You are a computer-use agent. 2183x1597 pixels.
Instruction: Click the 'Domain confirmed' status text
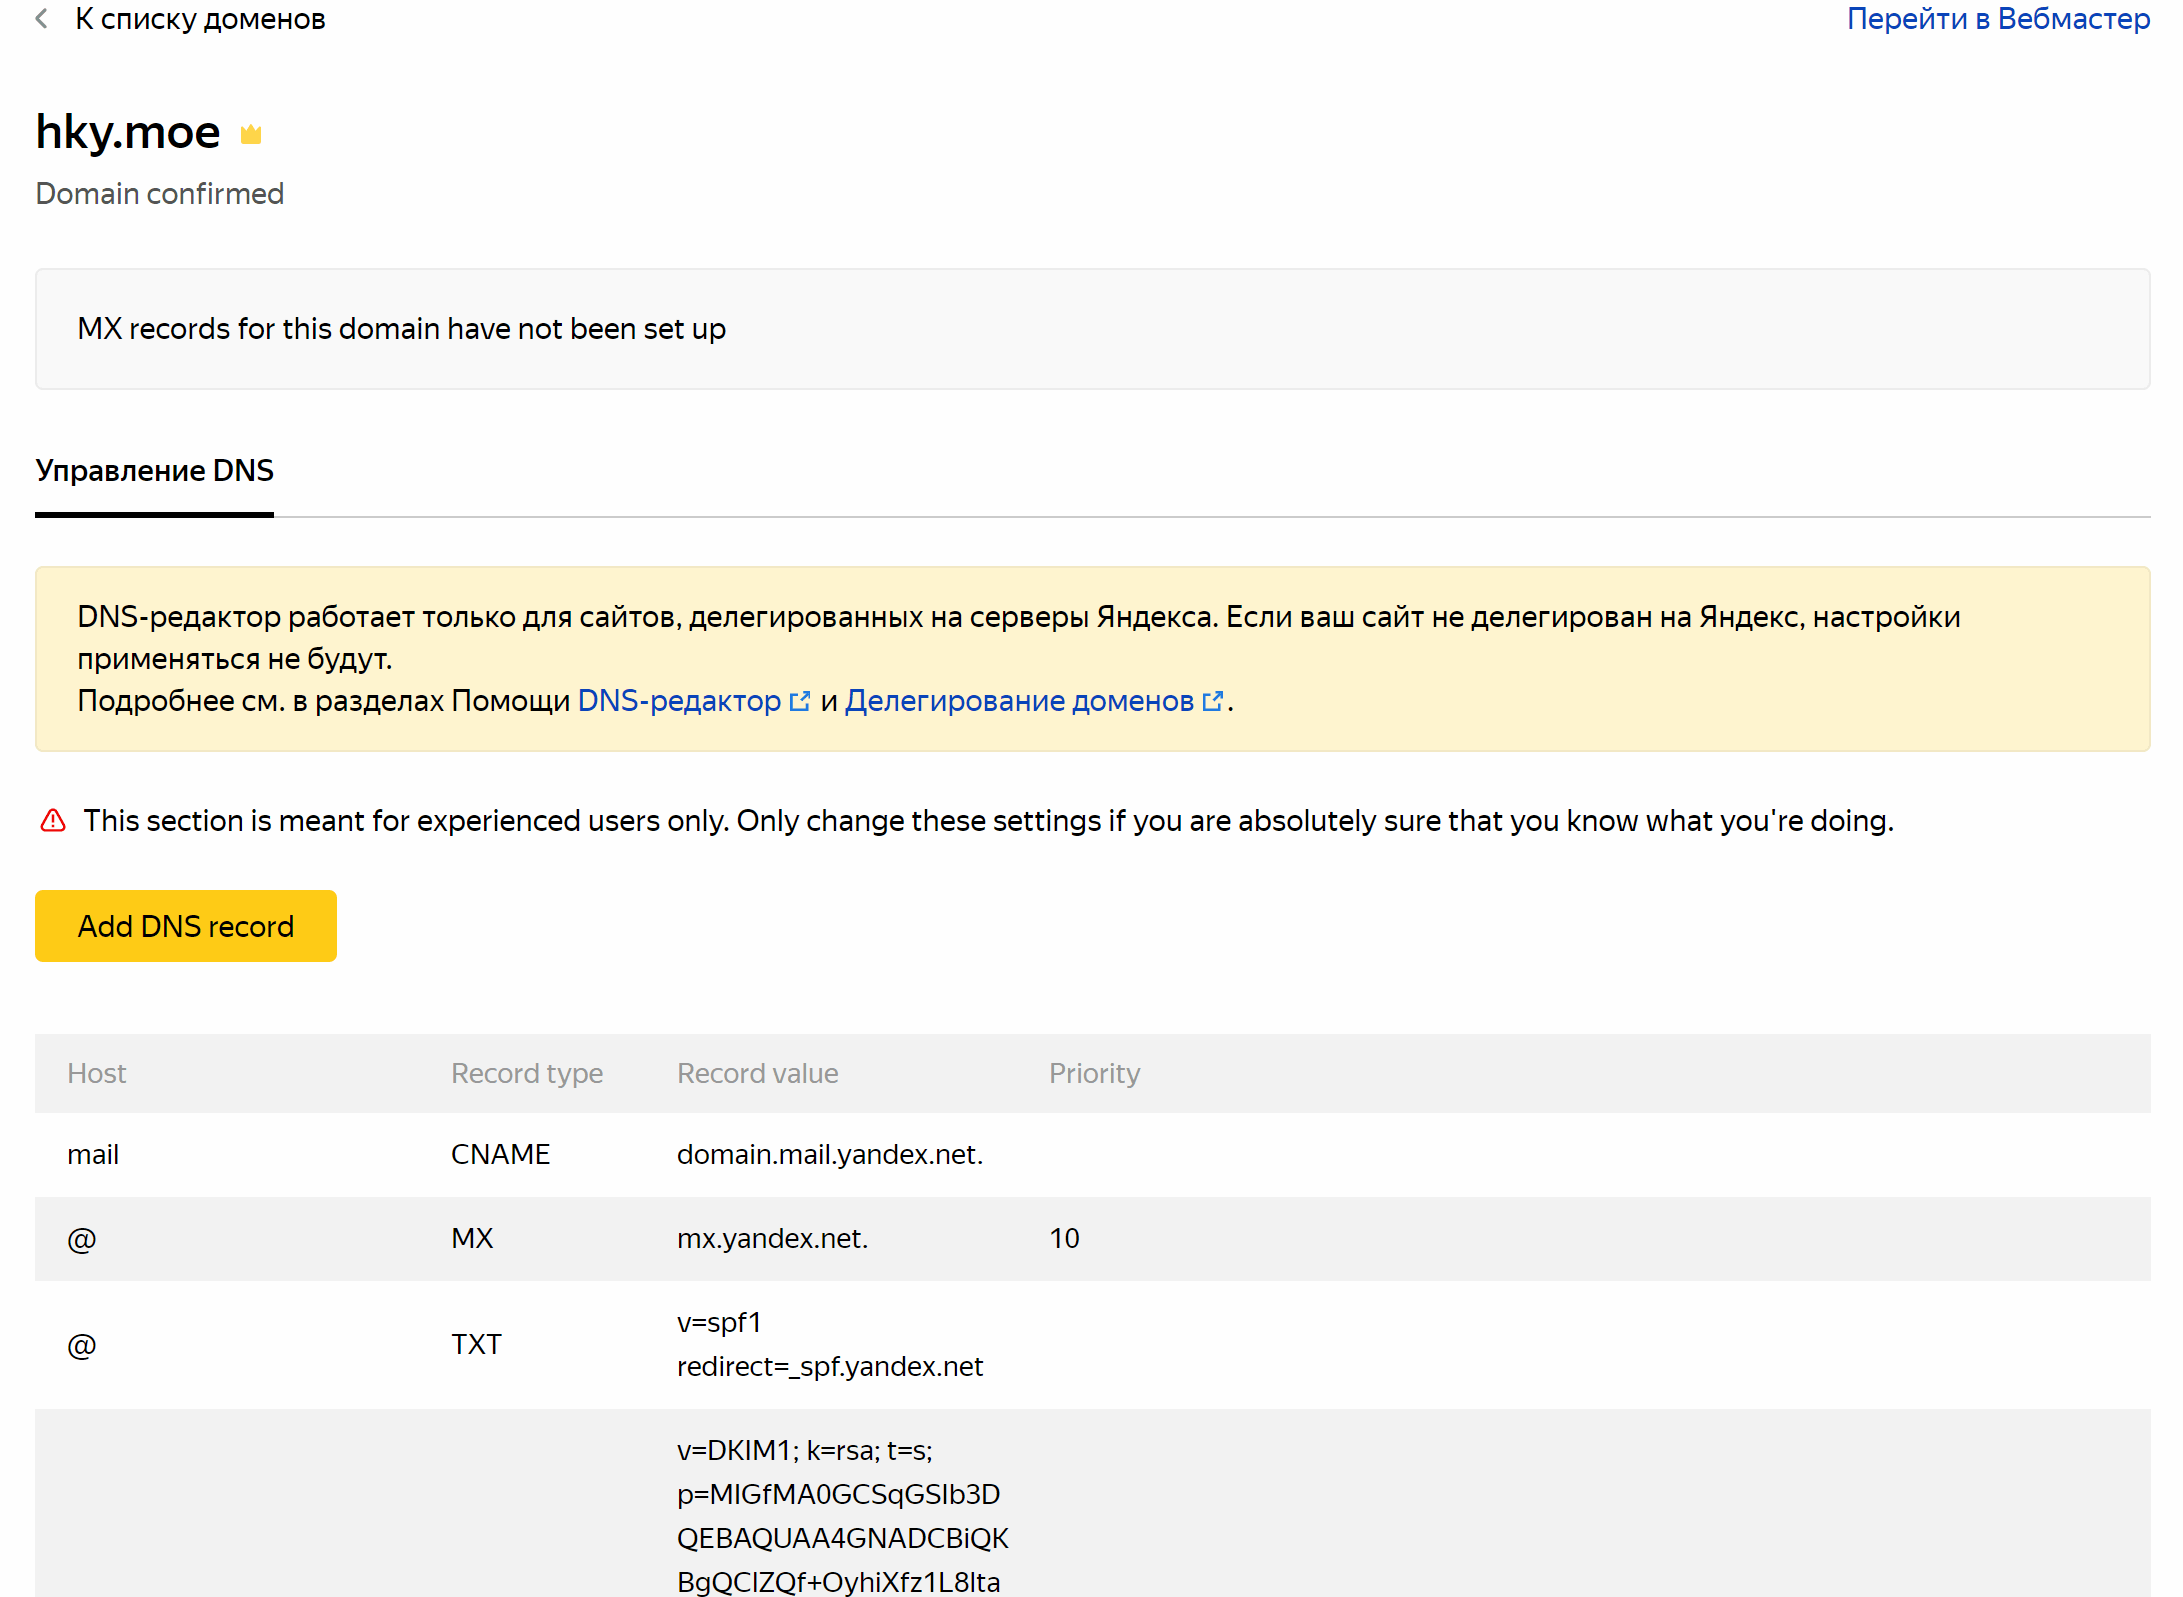point(160,193)
